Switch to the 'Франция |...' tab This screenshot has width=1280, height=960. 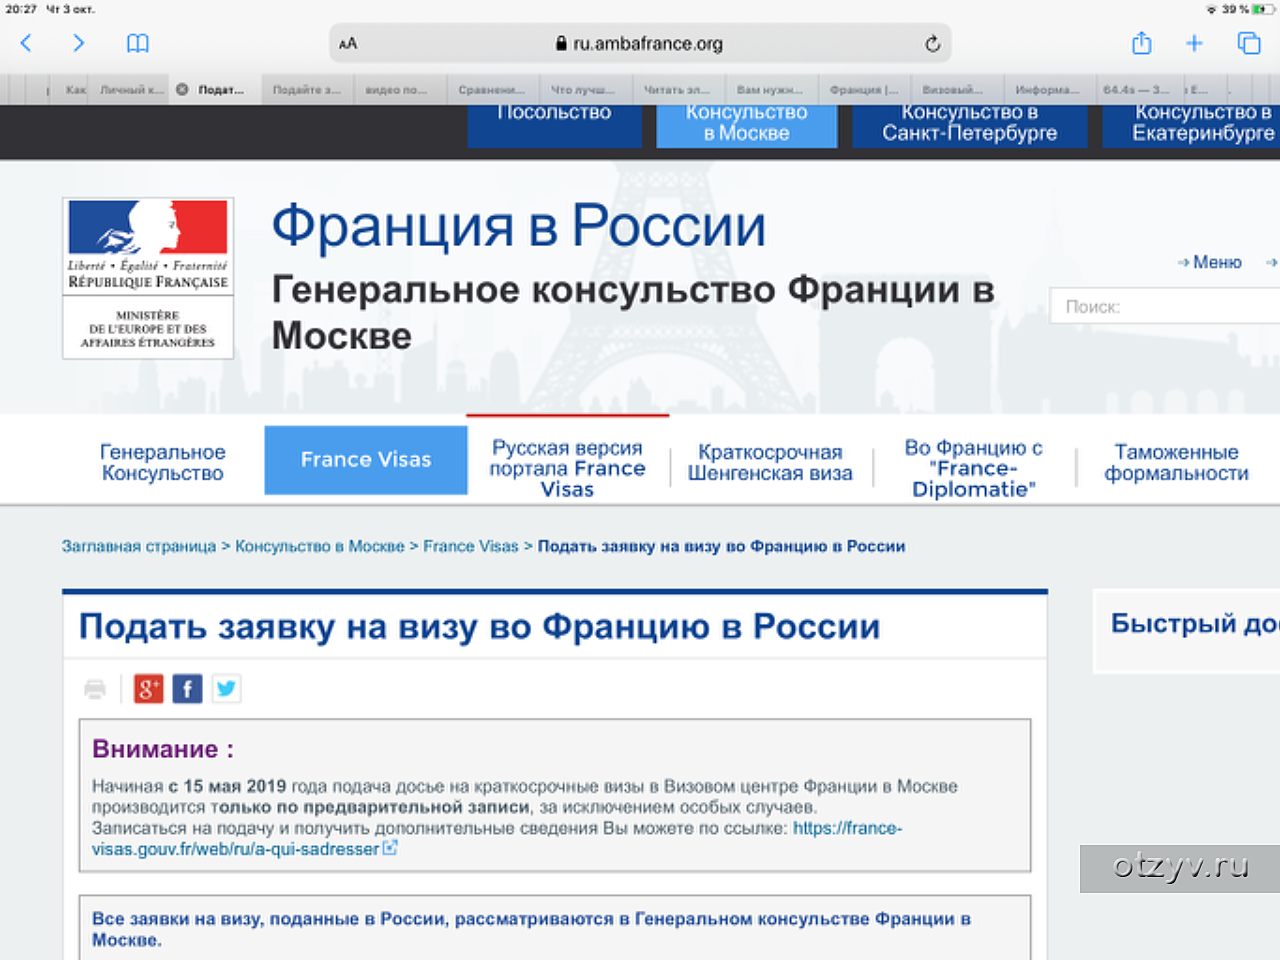[x=864, y=90]
